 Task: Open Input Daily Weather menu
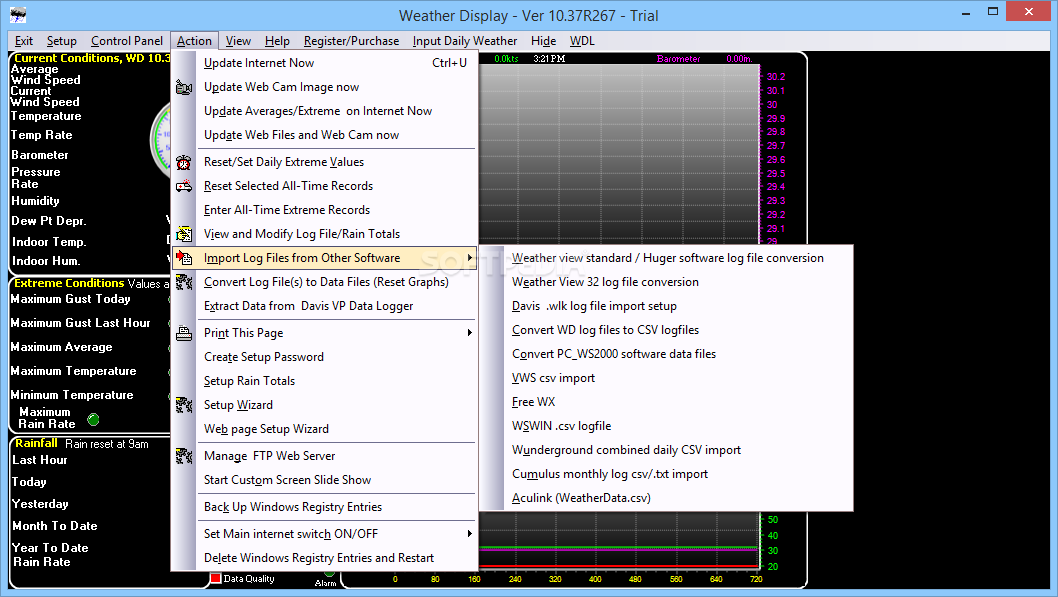click(x=465, y=41)
